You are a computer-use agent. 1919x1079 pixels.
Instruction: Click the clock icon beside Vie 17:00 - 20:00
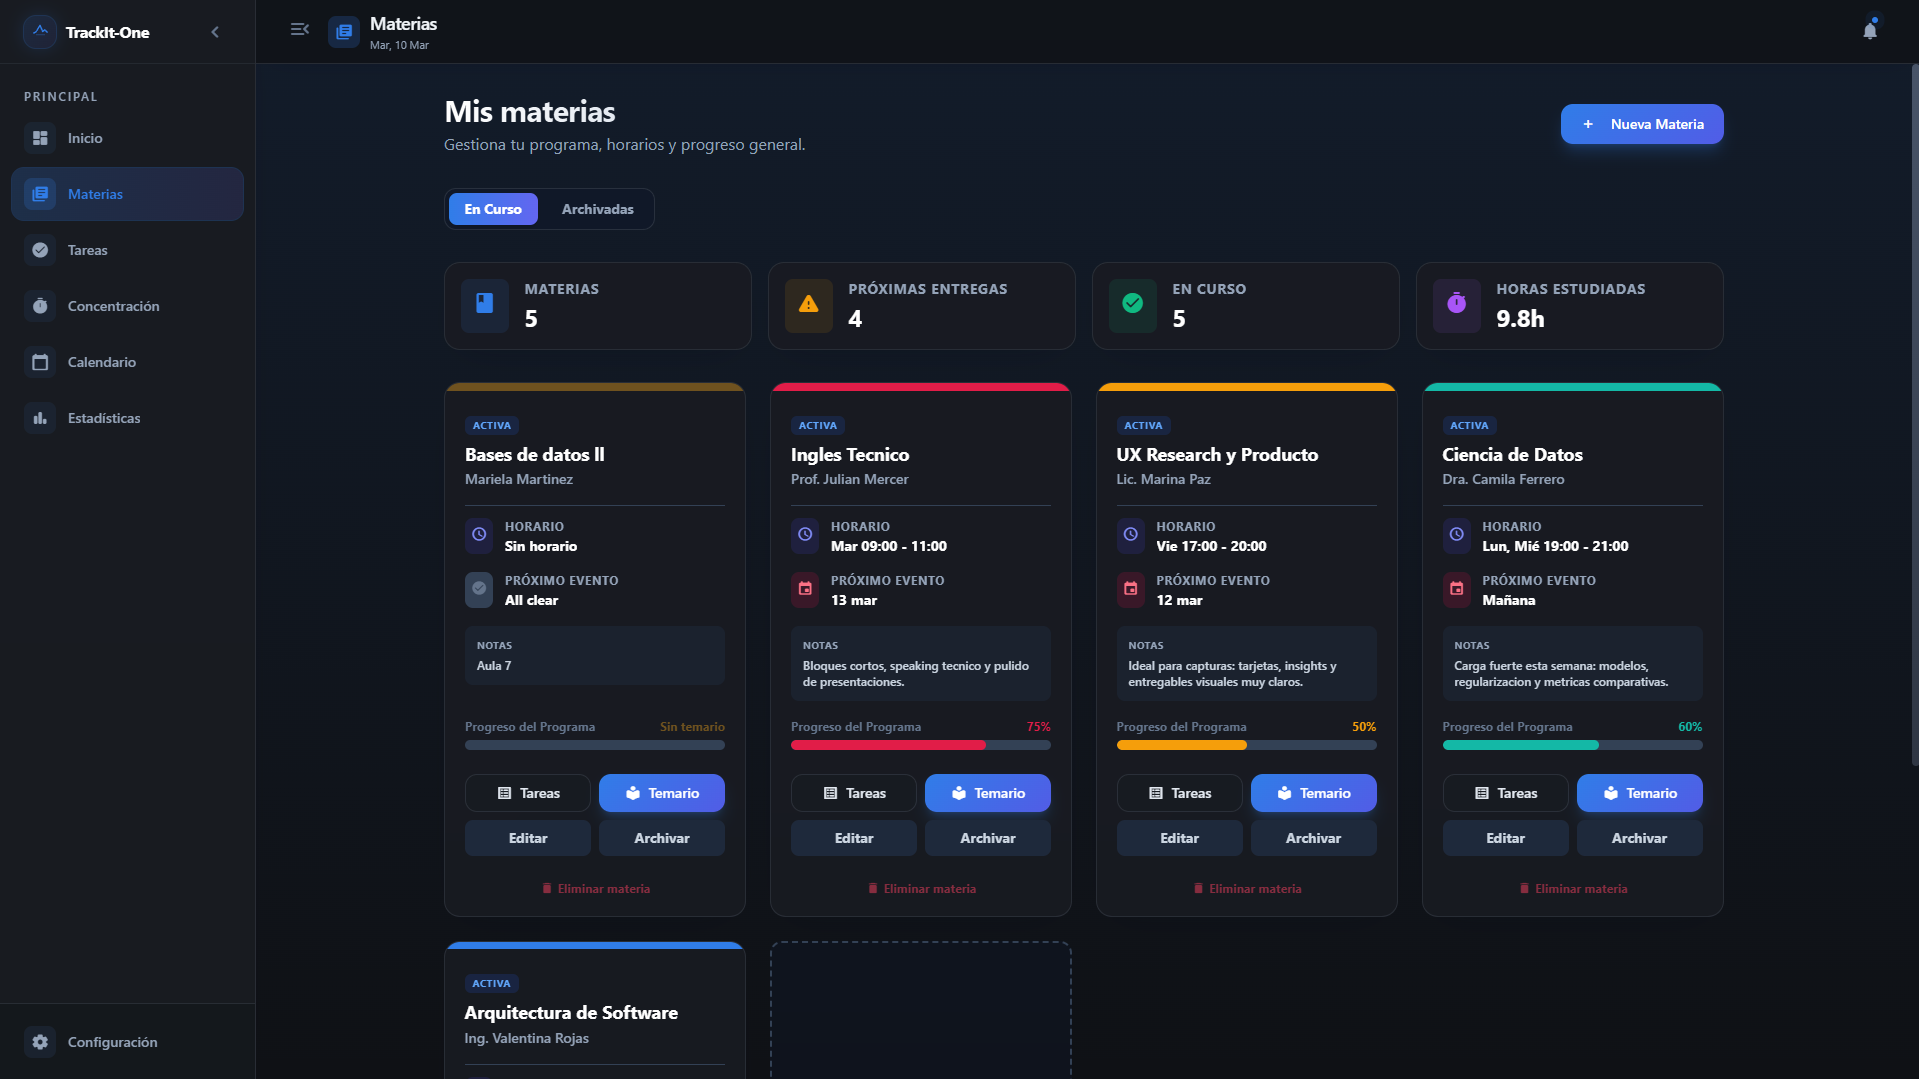[1131, 535]
